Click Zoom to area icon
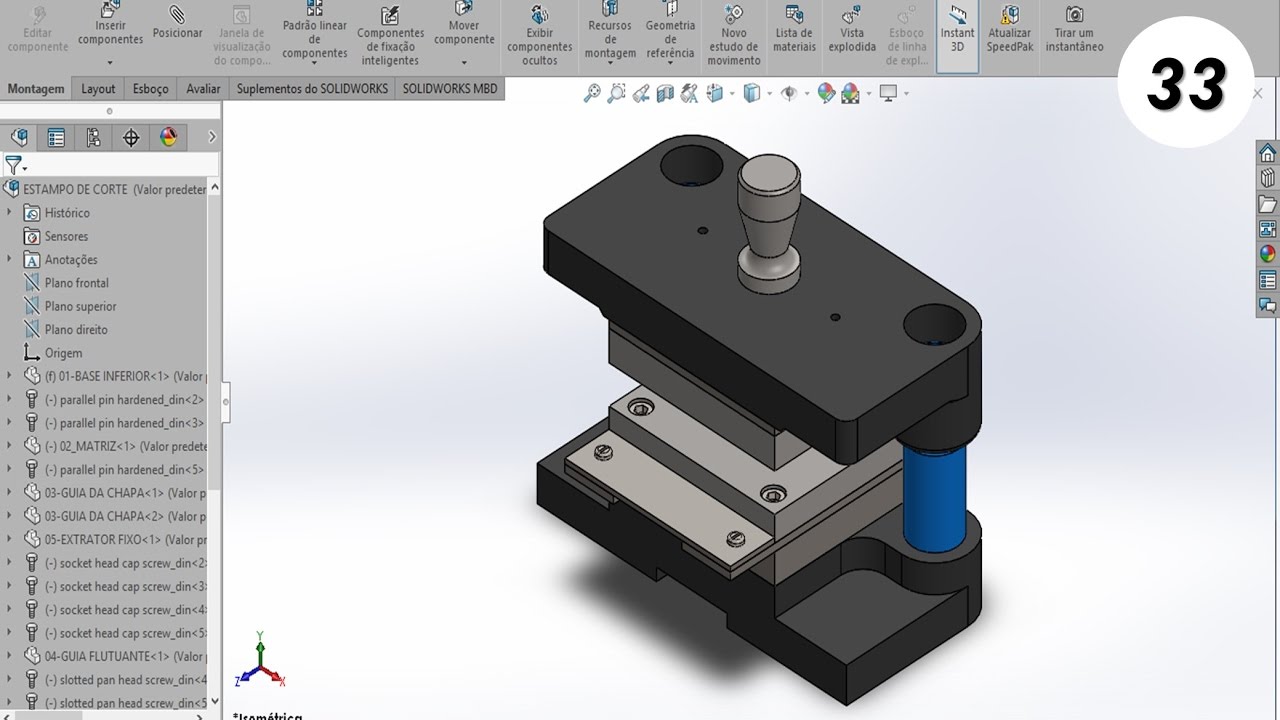 [x=616, y=93]
